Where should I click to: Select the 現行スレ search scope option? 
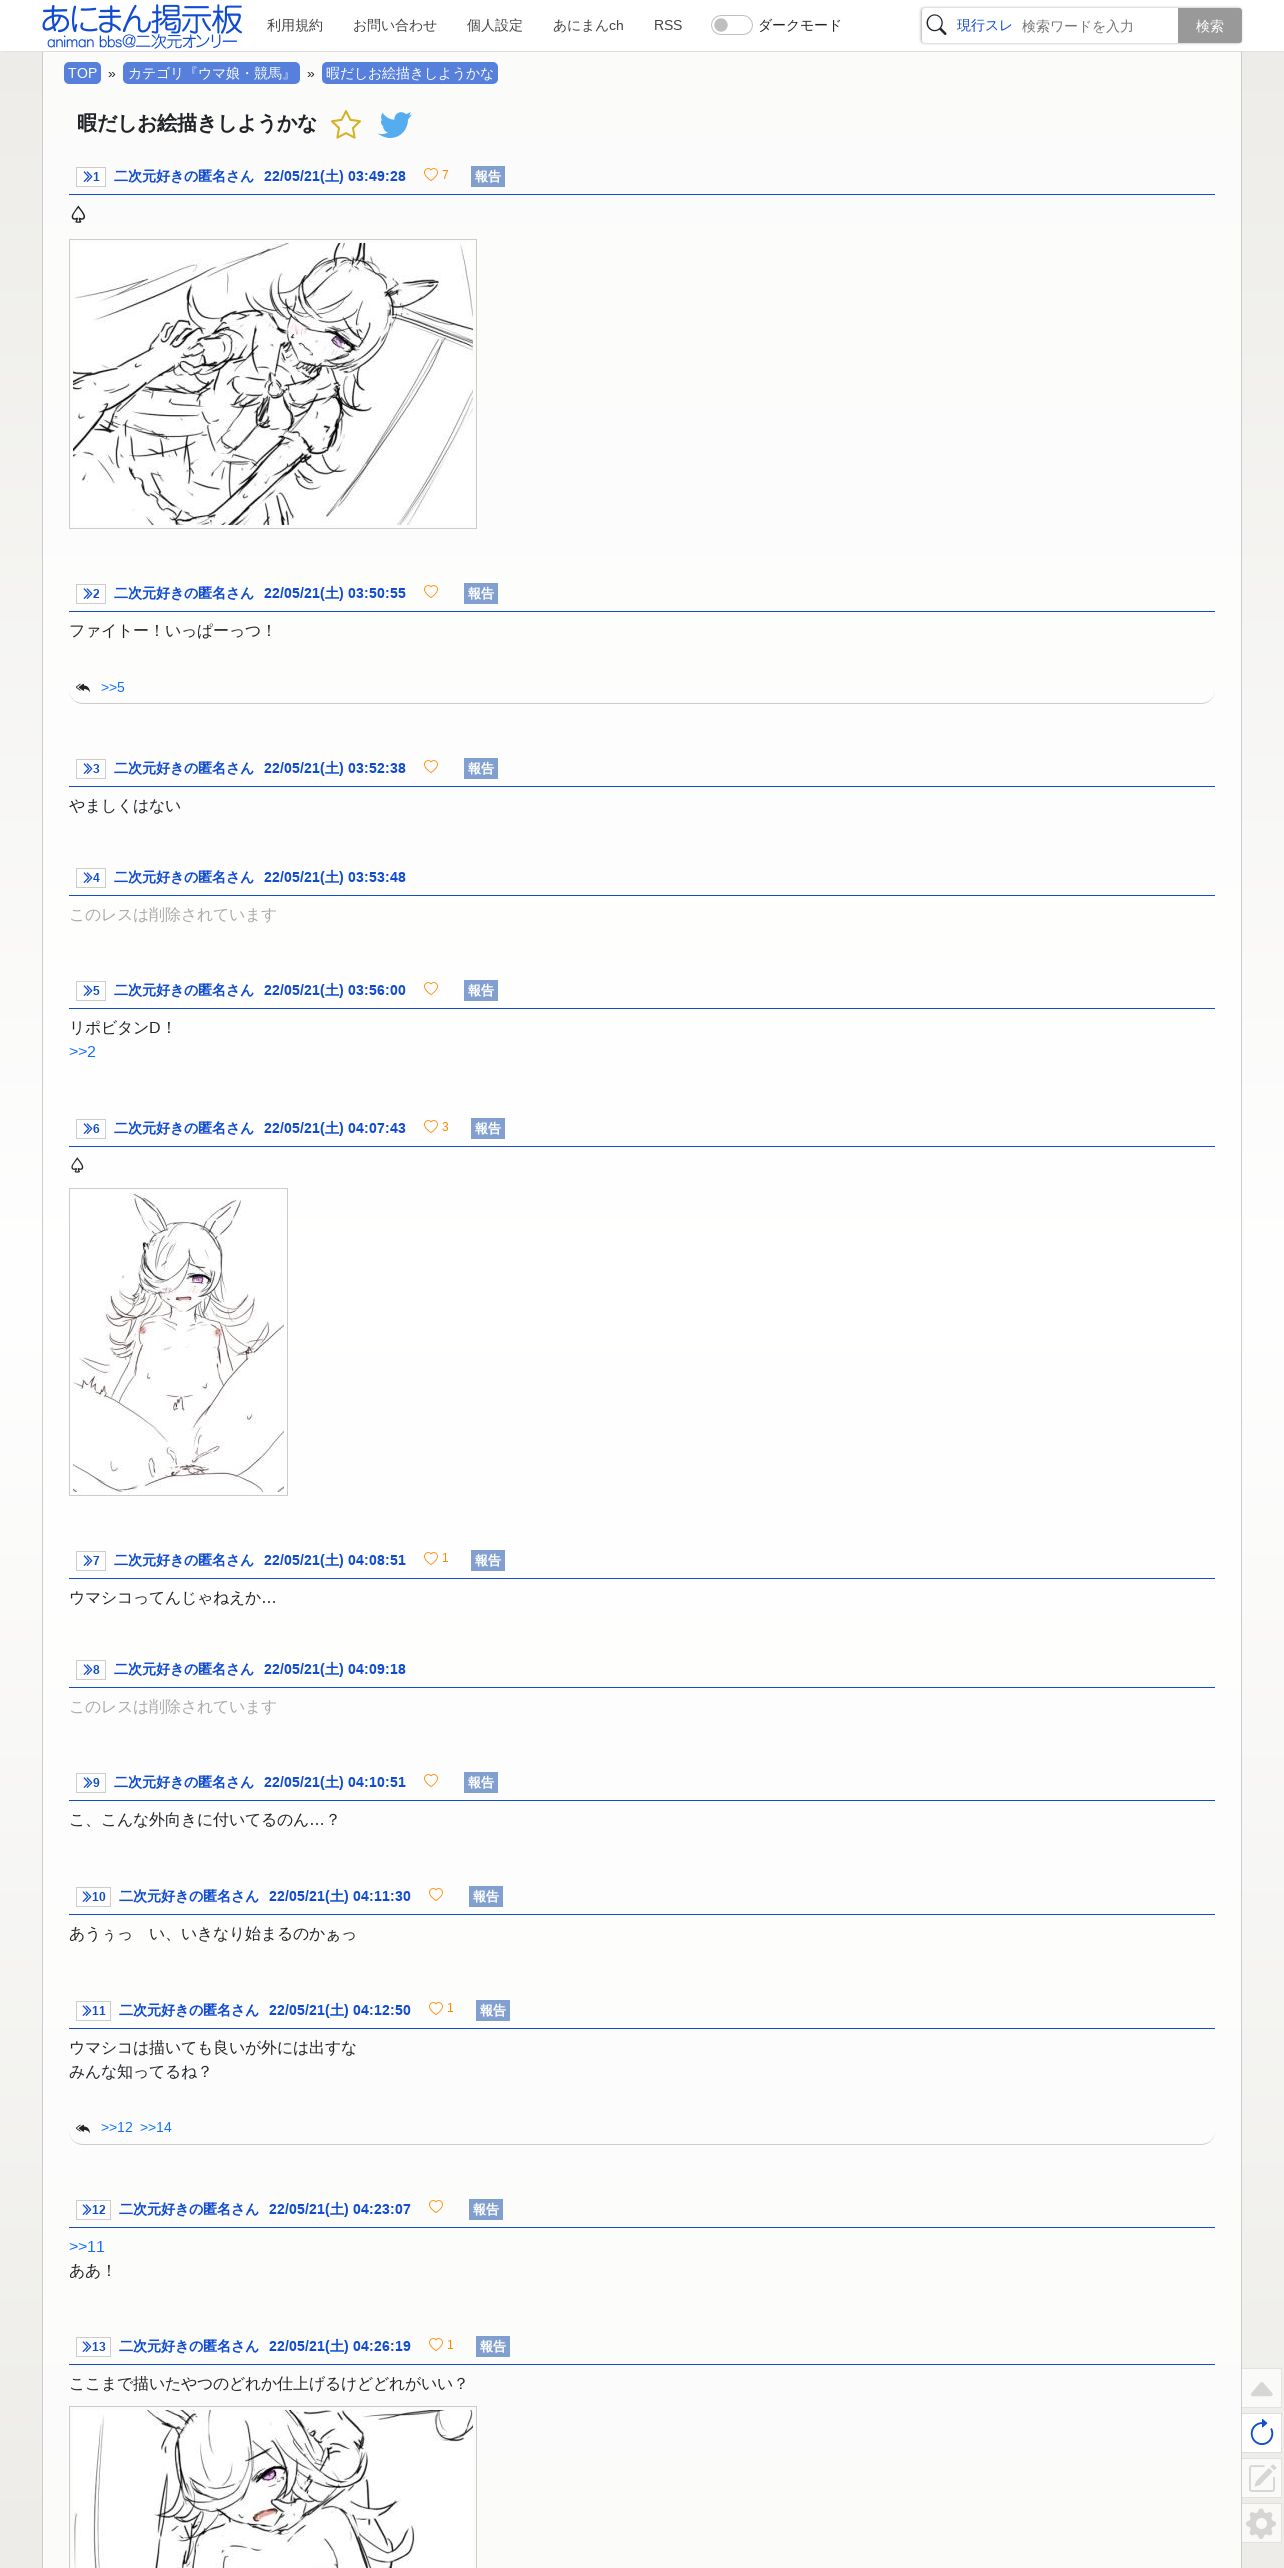(984, 25)
